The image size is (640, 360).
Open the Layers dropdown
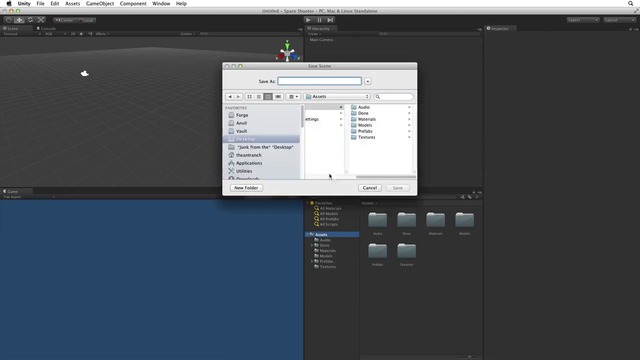pos(582,20)
